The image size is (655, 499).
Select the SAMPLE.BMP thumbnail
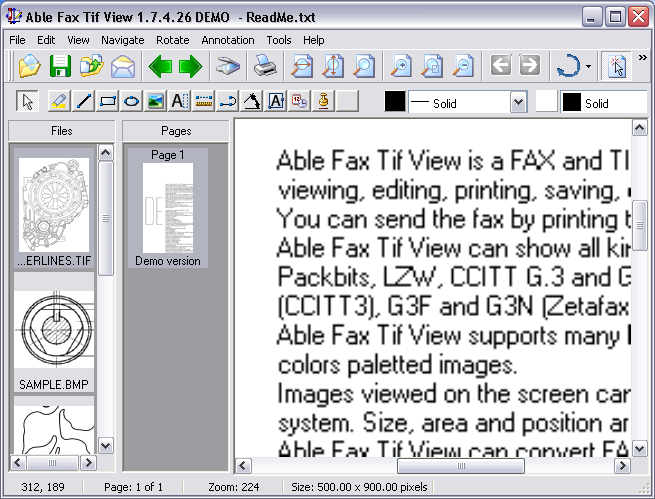point(54,332)
